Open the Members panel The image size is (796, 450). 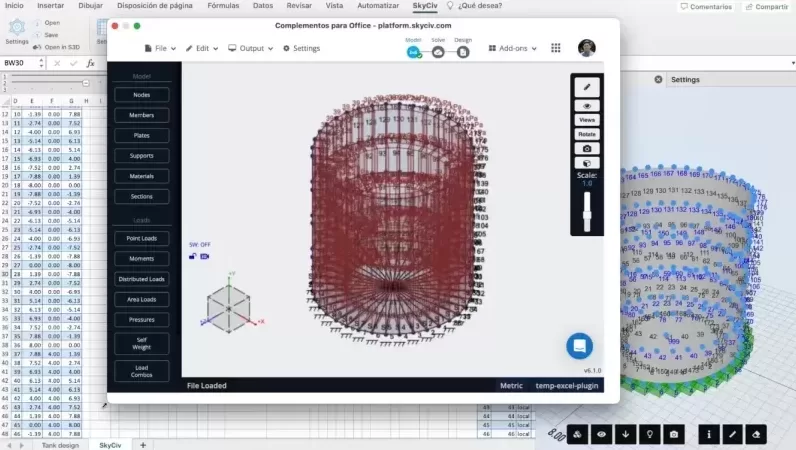click(x=142, y=115)
